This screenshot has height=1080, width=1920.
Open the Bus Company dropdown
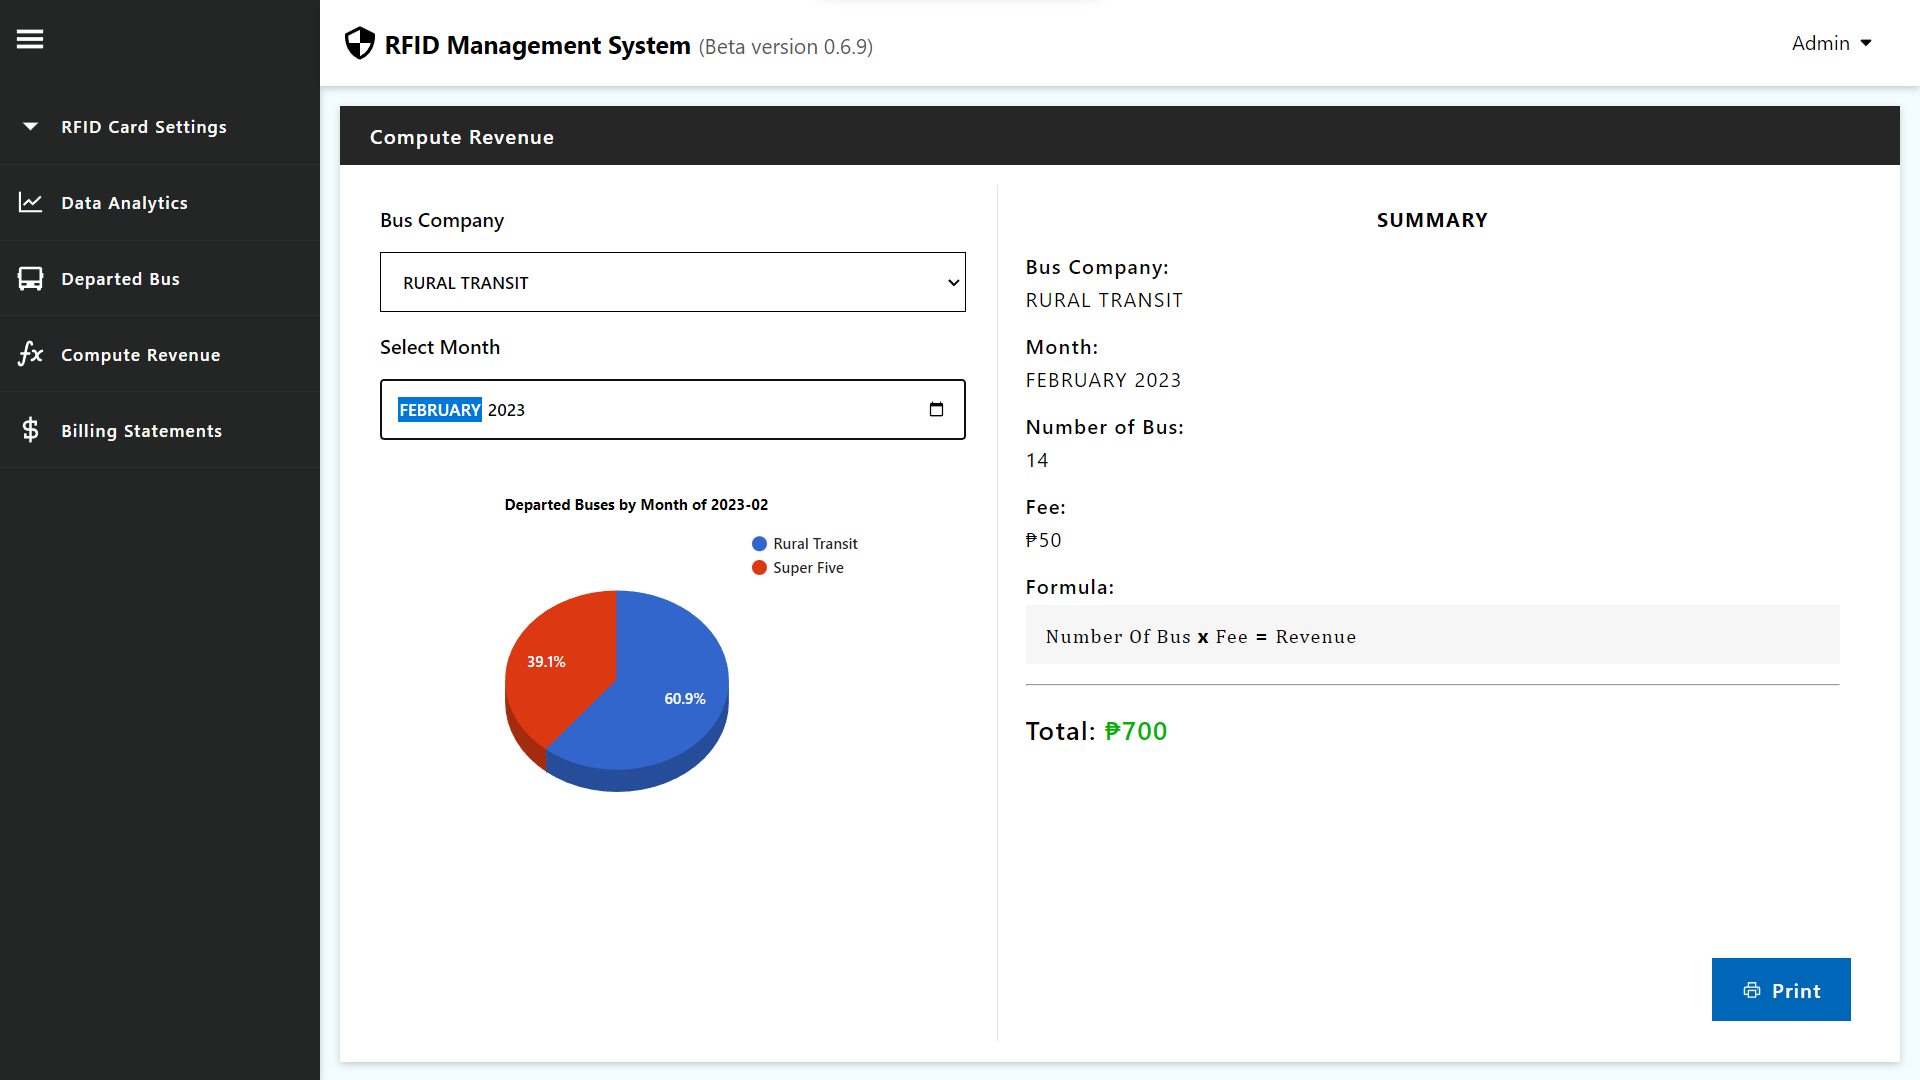coord(672,282)
